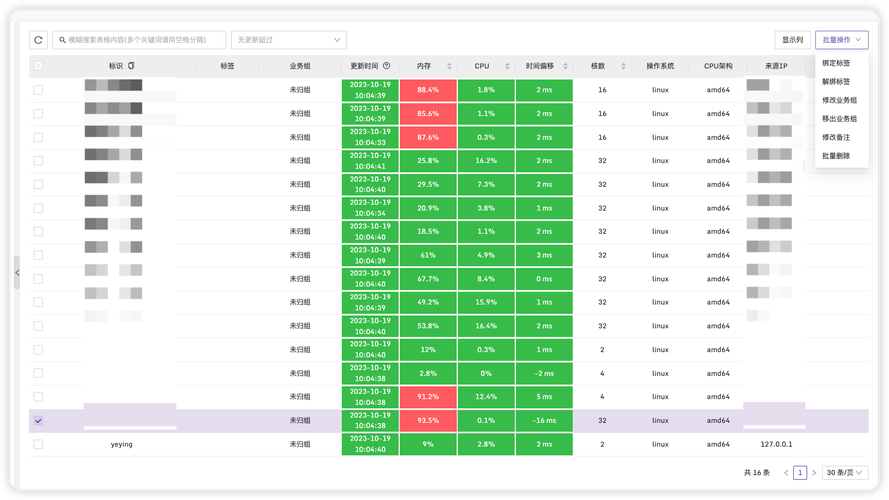Viewport: 889px width, 500px height.
Task: Click the 15.9% CPU value
Action: [486, 302]
